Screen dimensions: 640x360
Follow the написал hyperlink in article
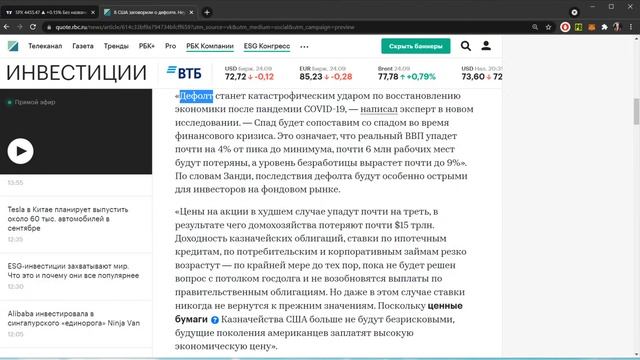click(378, 109)
